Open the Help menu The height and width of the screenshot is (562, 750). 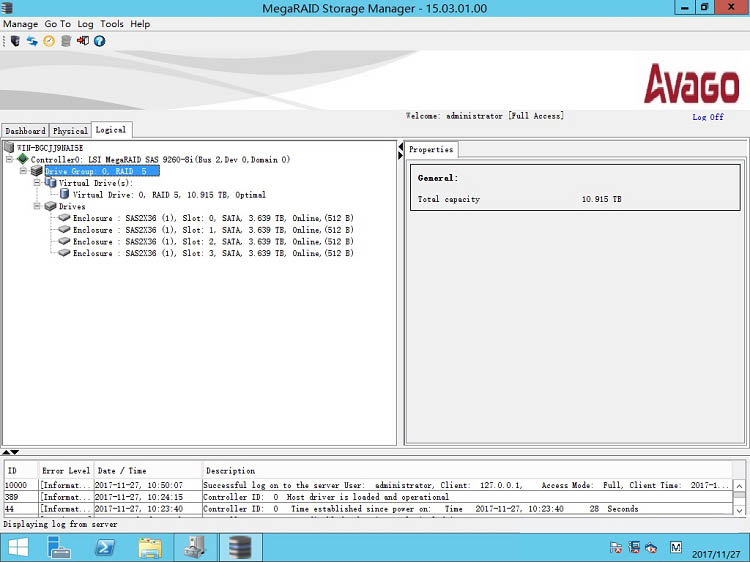point(140,24)
